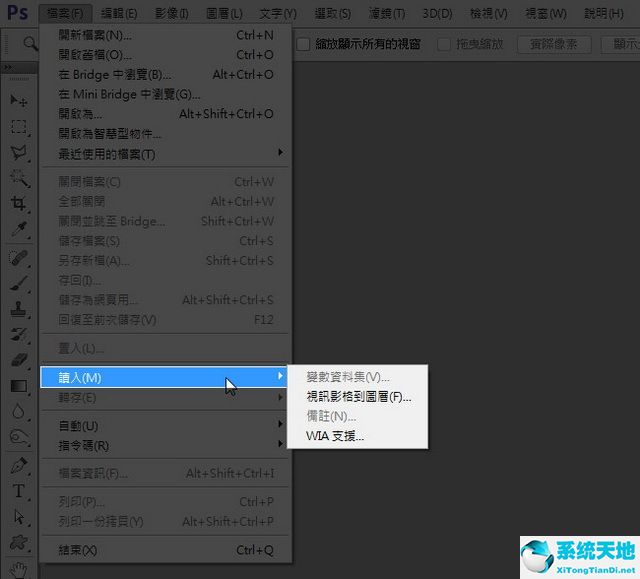
Task: Select 在 Mini Bridge 中瀏覽(G)... entry
Action: tap(166, 94)
